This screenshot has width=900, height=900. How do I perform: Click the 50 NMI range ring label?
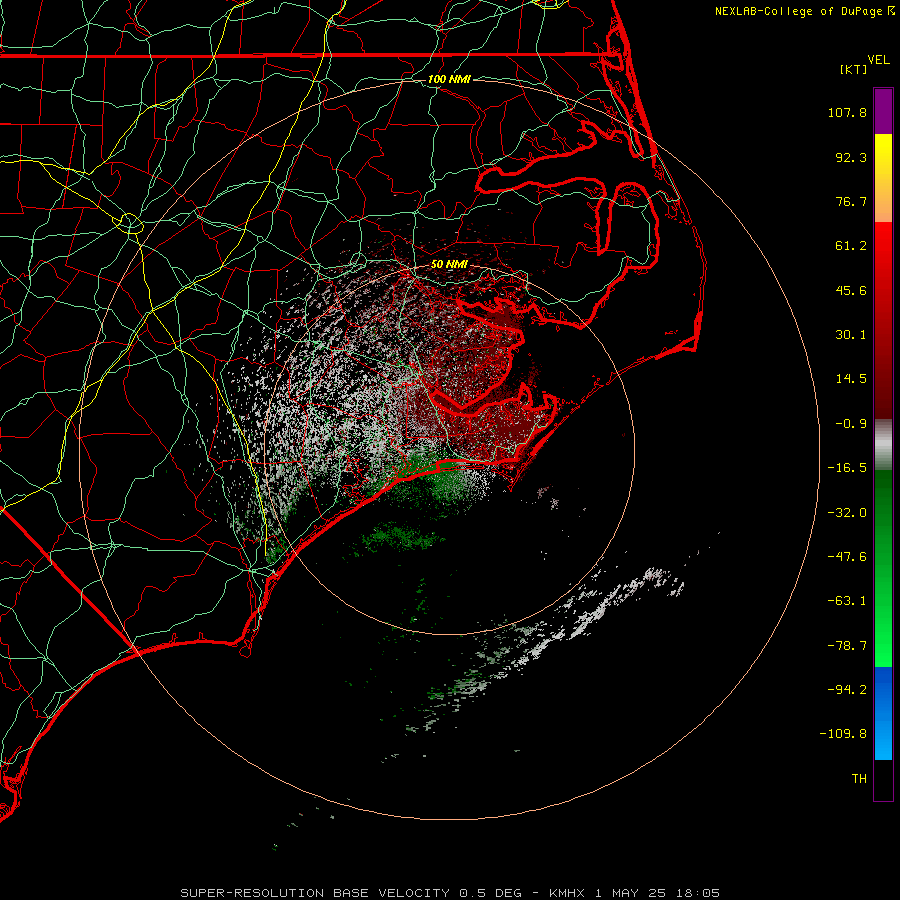coord(449,264)
